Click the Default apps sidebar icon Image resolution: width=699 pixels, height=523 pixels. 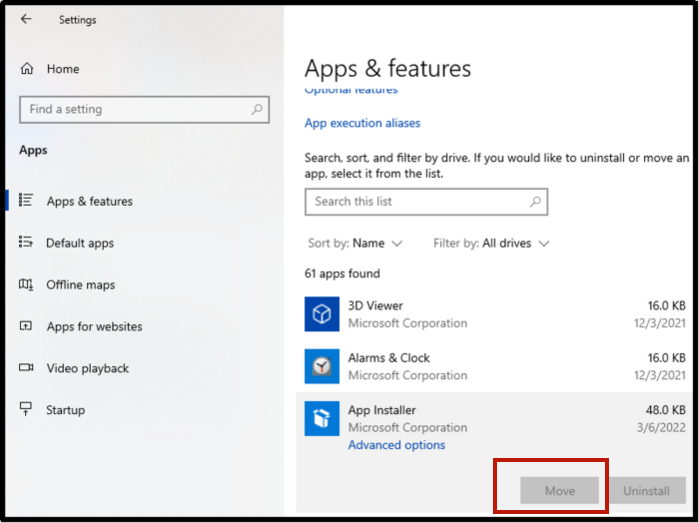27,243
